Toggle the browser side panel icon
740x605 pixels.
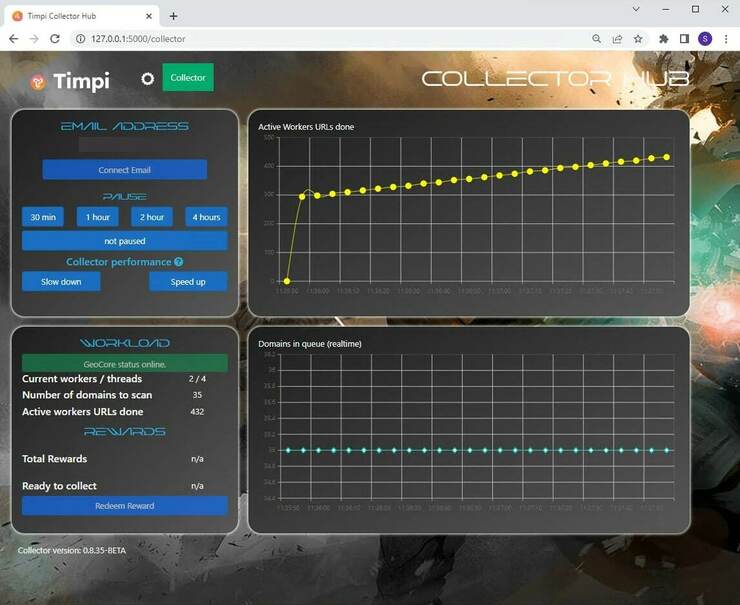pyautogui.click(x=684, y=39)
